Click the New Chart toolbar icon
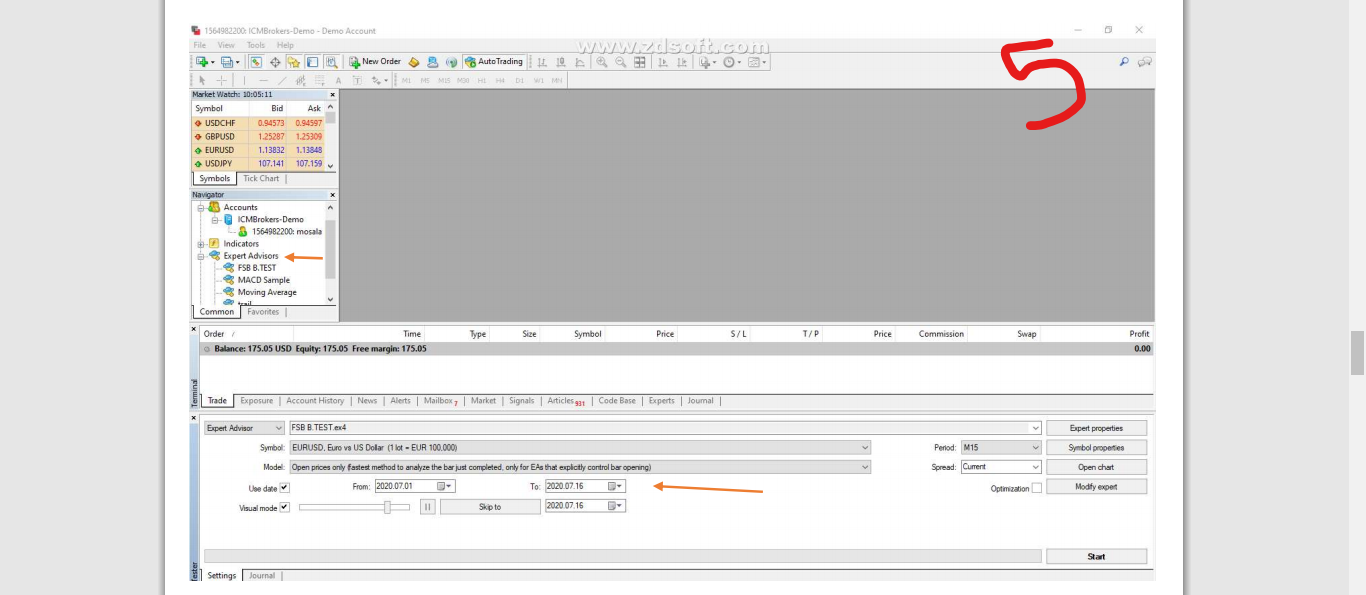The height and width of the screenshot is (595, 1366). (x=201, y=62)
